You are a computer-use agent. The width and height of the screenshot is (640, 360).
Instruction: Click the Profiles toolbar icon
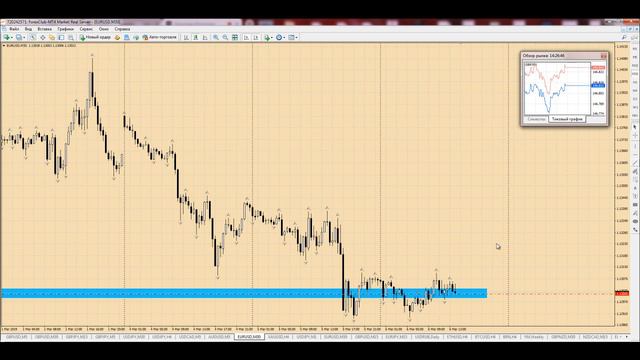tap(19, 37)
